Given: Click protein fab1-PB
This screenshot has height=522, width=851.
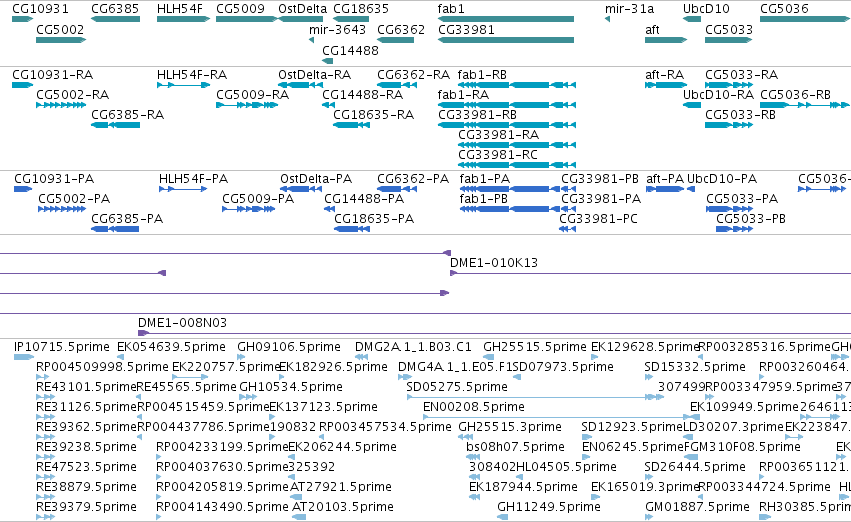Looking at the screenshot, I should point(484,199).
